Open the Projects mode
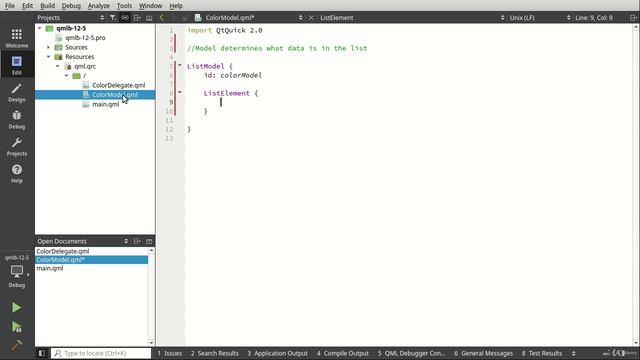 17,146
